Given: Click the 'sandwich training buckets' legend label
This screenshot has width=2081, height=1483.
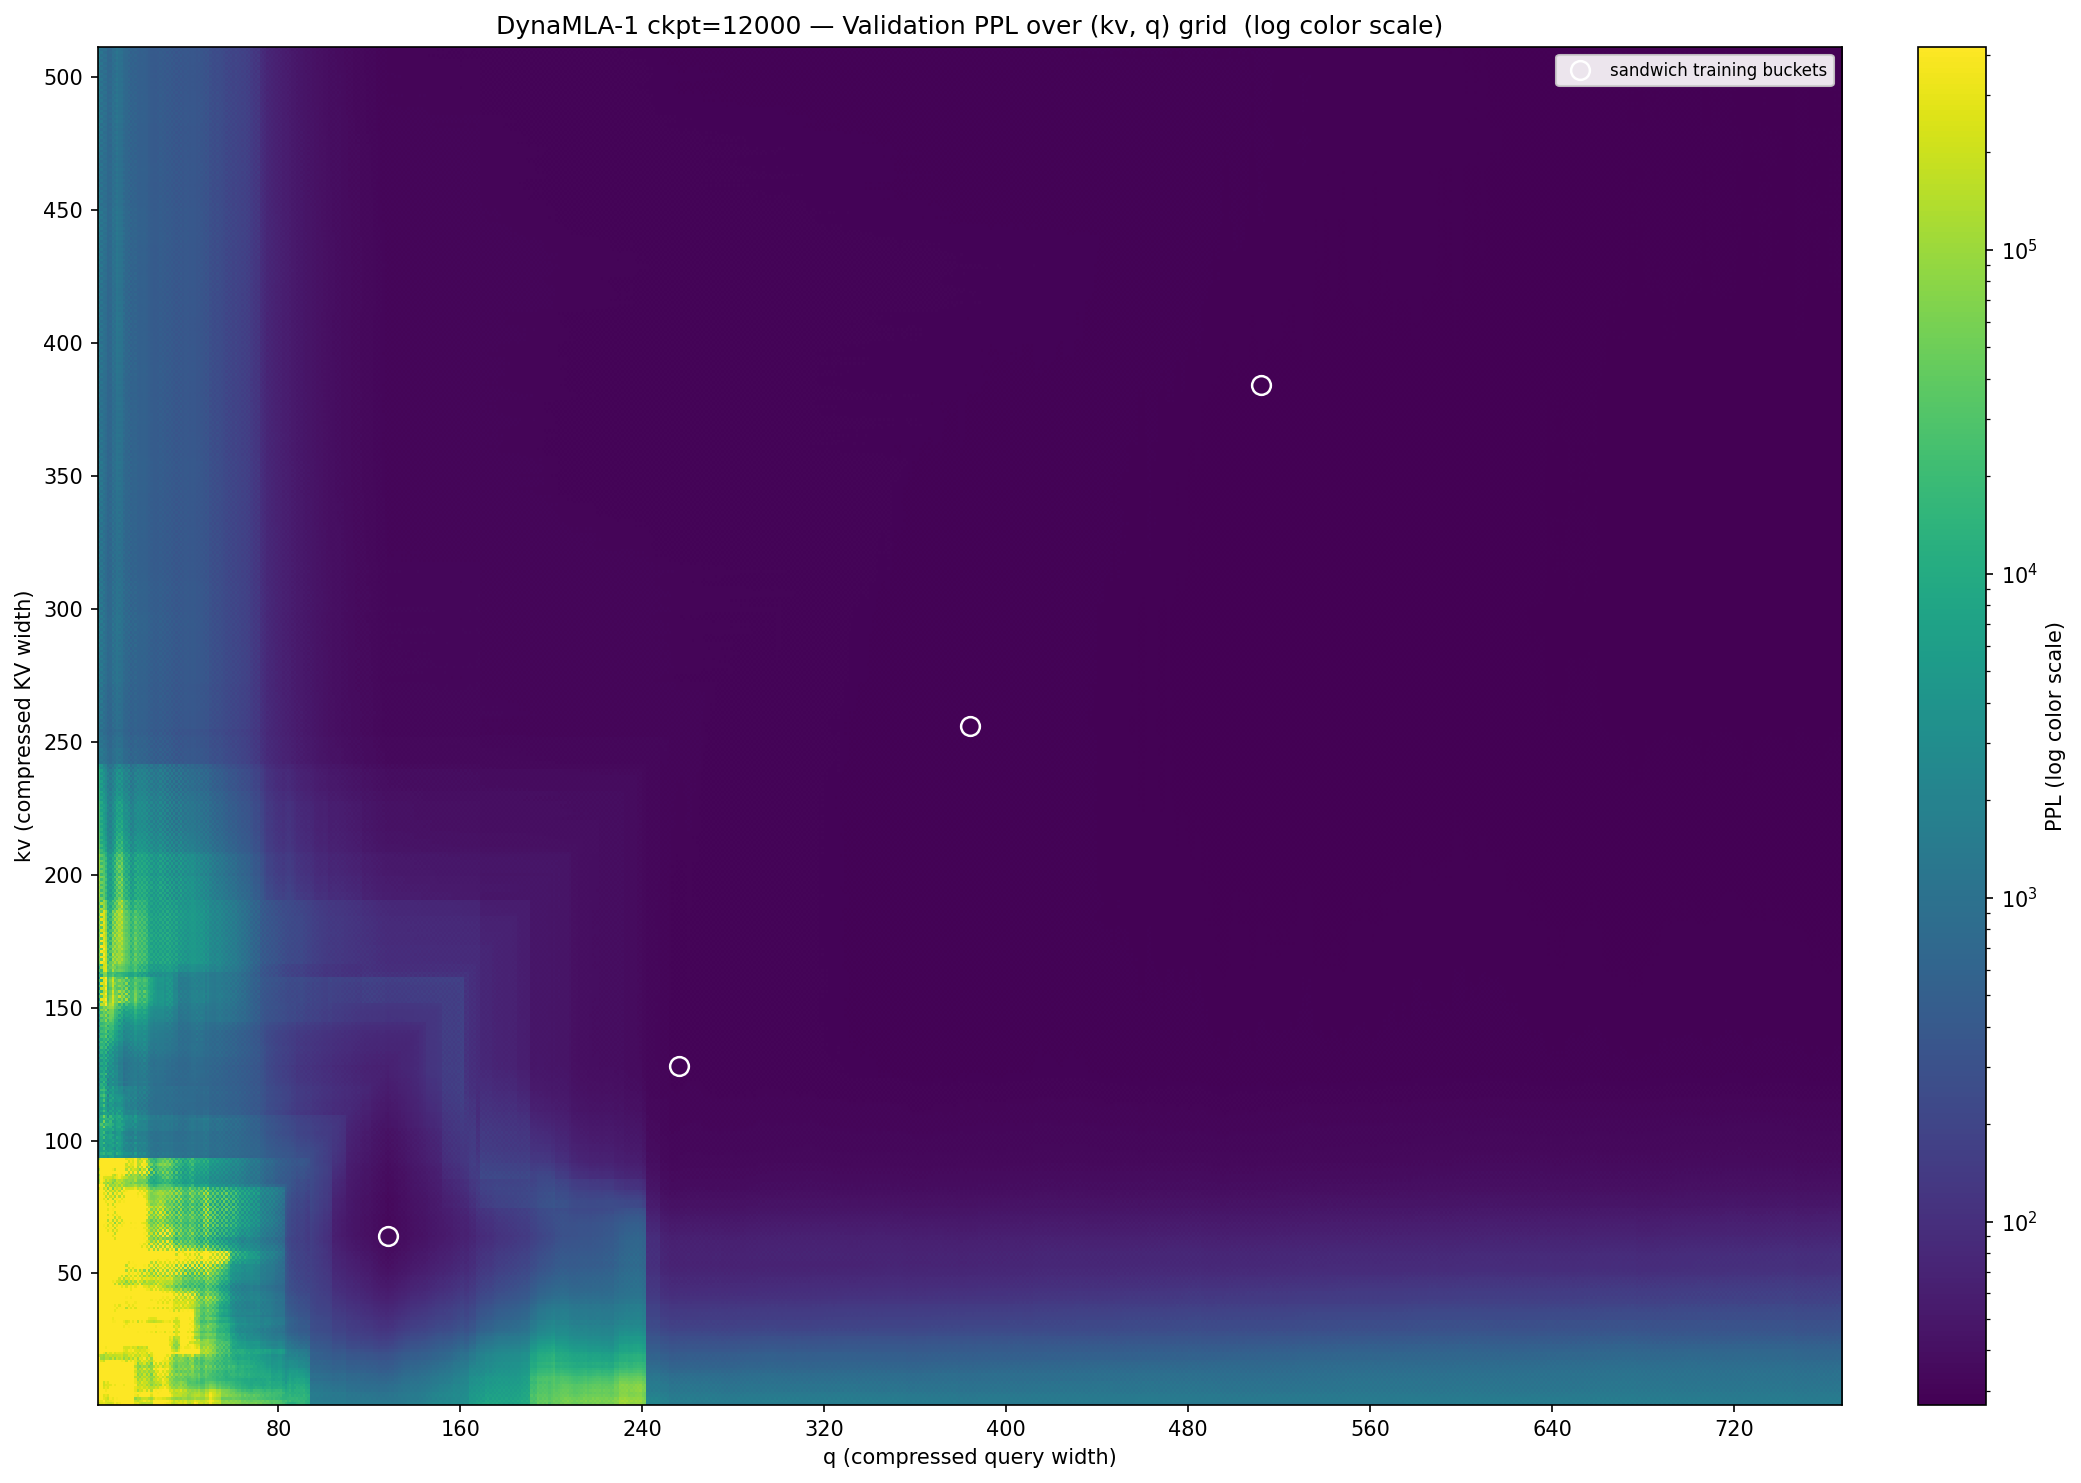Looking at the screenshot, I should tap(1718, 71).
